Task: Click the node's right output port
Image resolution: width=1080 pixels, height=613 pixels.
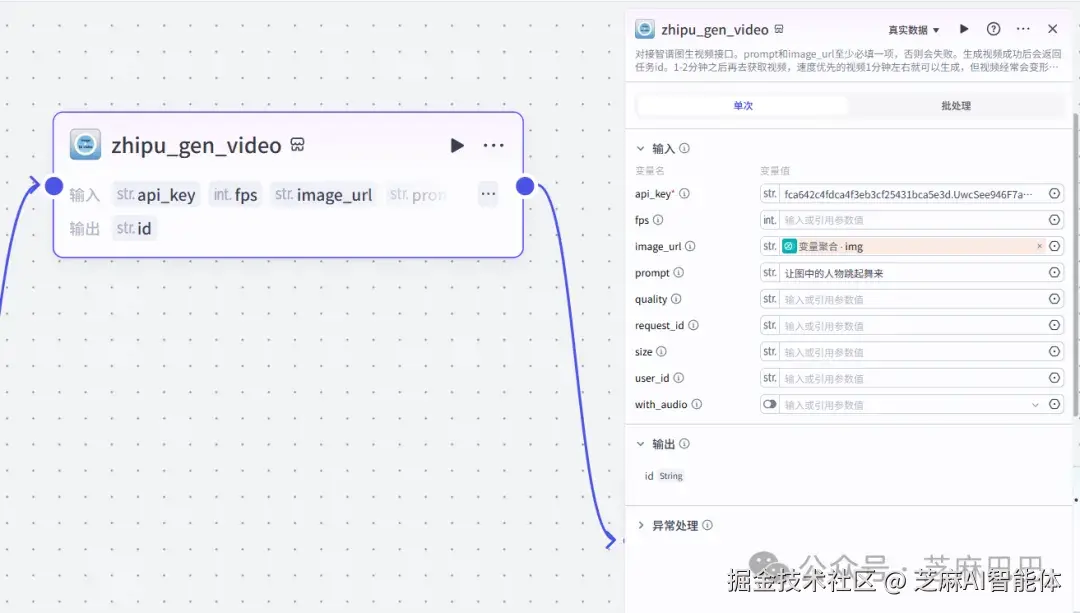Action: [x=525, y=186]
